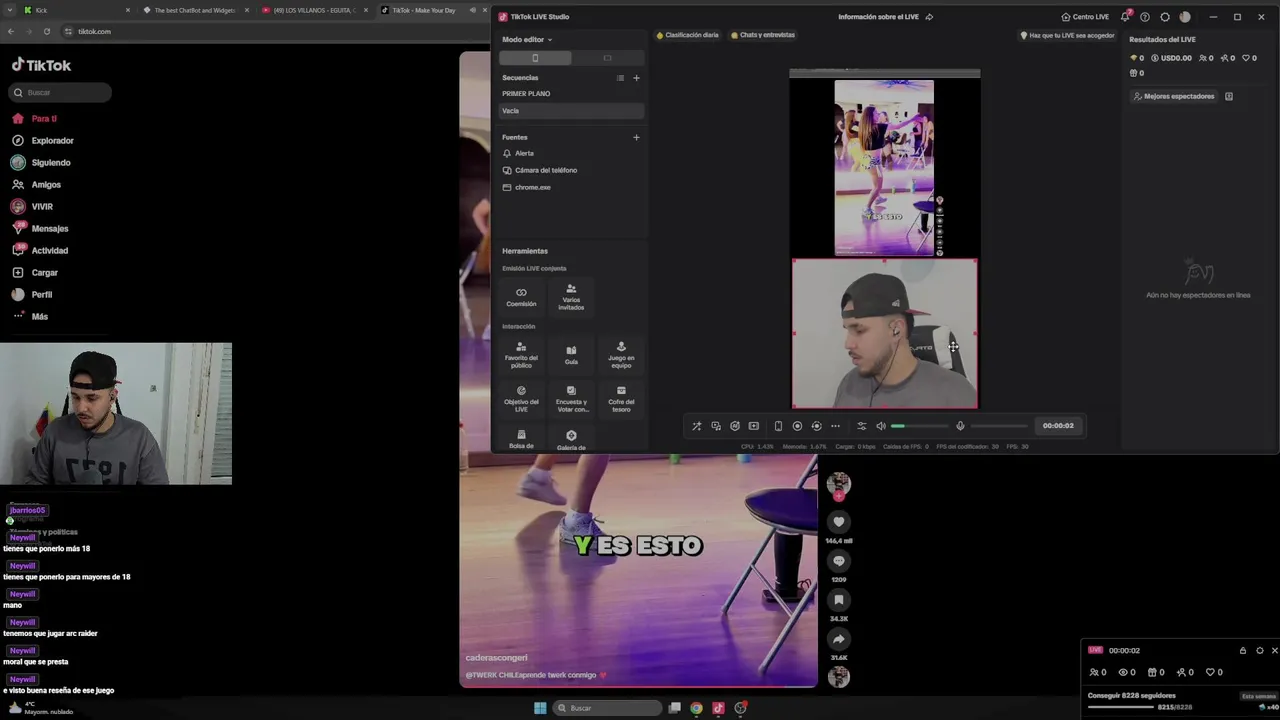Open comments on the TikTok video
The image size is (1280, 720).
click(x=839, y=561)
